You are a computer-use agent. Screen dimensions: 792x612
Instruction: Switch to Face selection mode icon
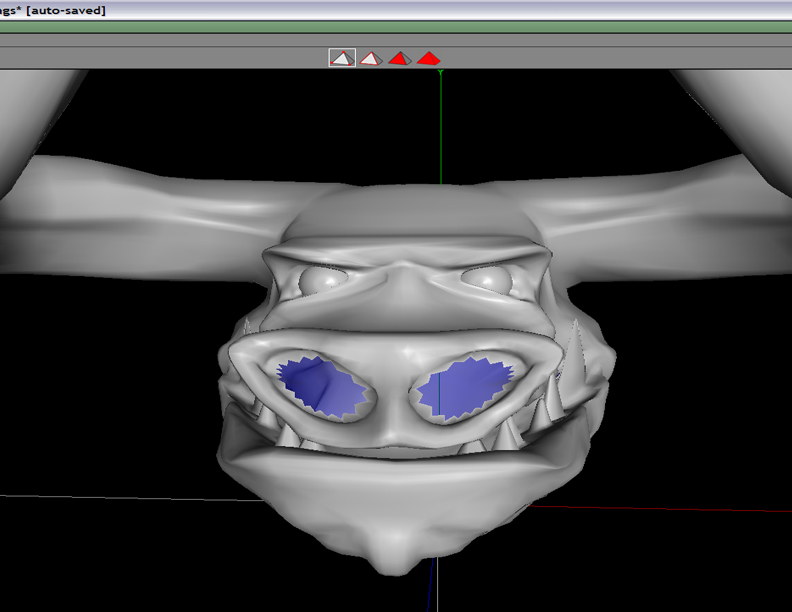tap(400, 58)
